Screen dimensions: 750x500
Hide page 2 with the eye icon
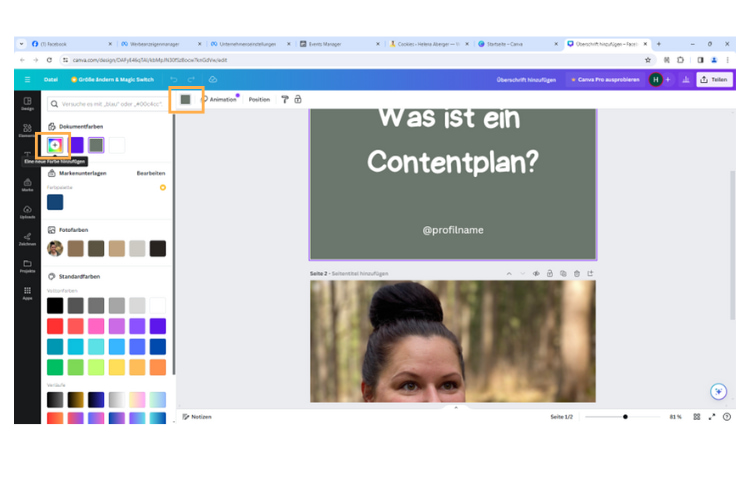click(x=536, y=273)
